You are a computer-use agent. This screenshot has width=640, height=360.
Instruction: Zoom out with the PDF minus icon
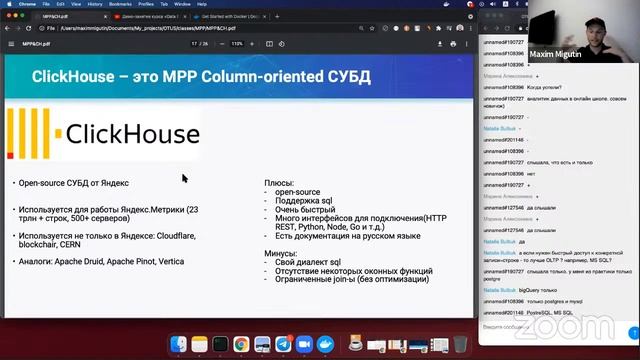222,44
